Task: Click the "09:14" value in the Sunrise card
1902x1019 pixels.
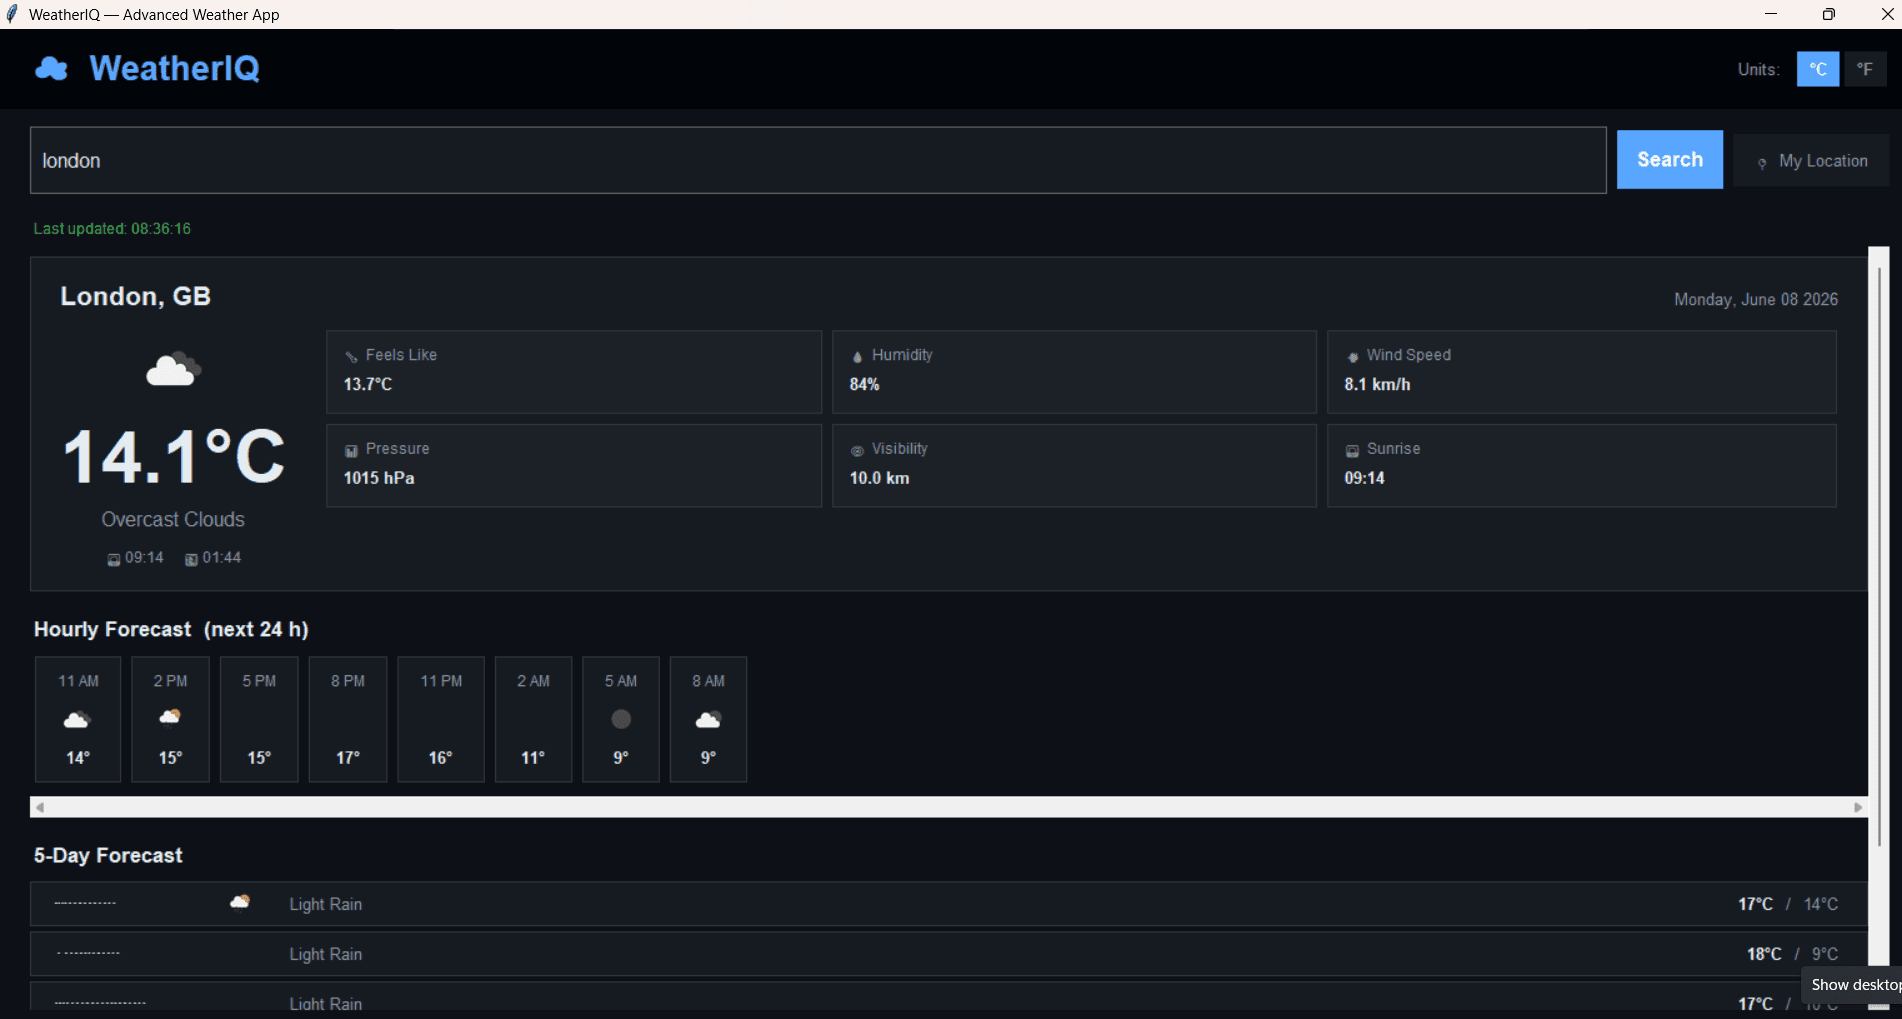Action: (x=1364, y=478)
